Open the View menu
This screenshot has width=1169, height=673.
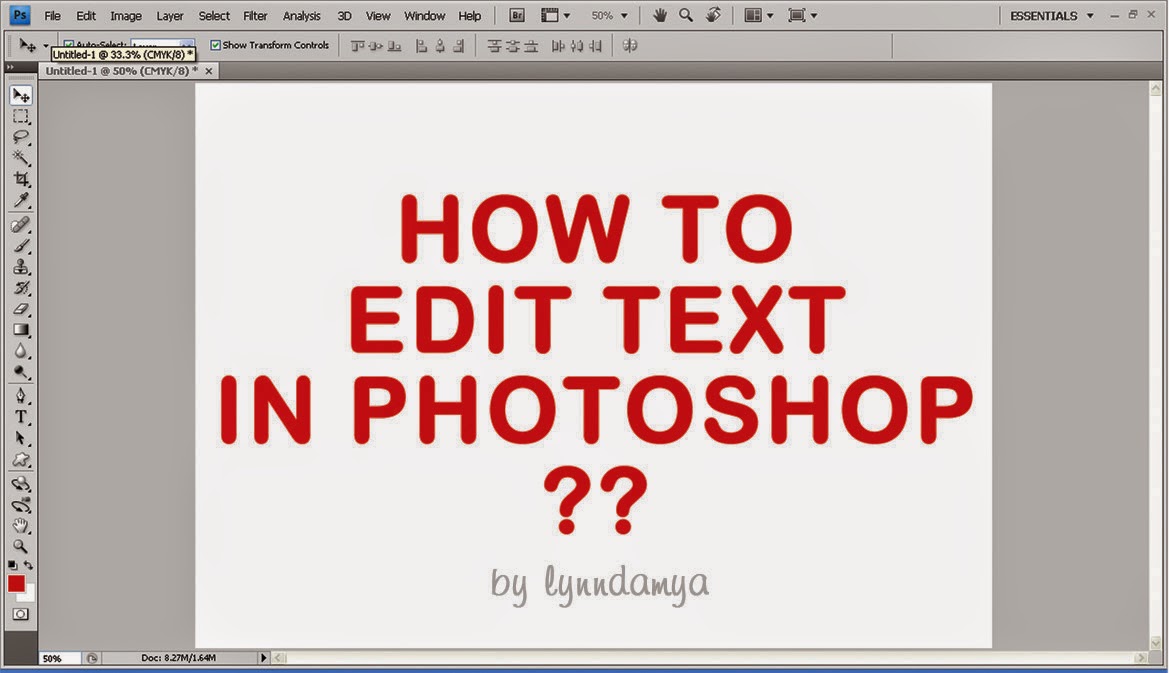377,16
